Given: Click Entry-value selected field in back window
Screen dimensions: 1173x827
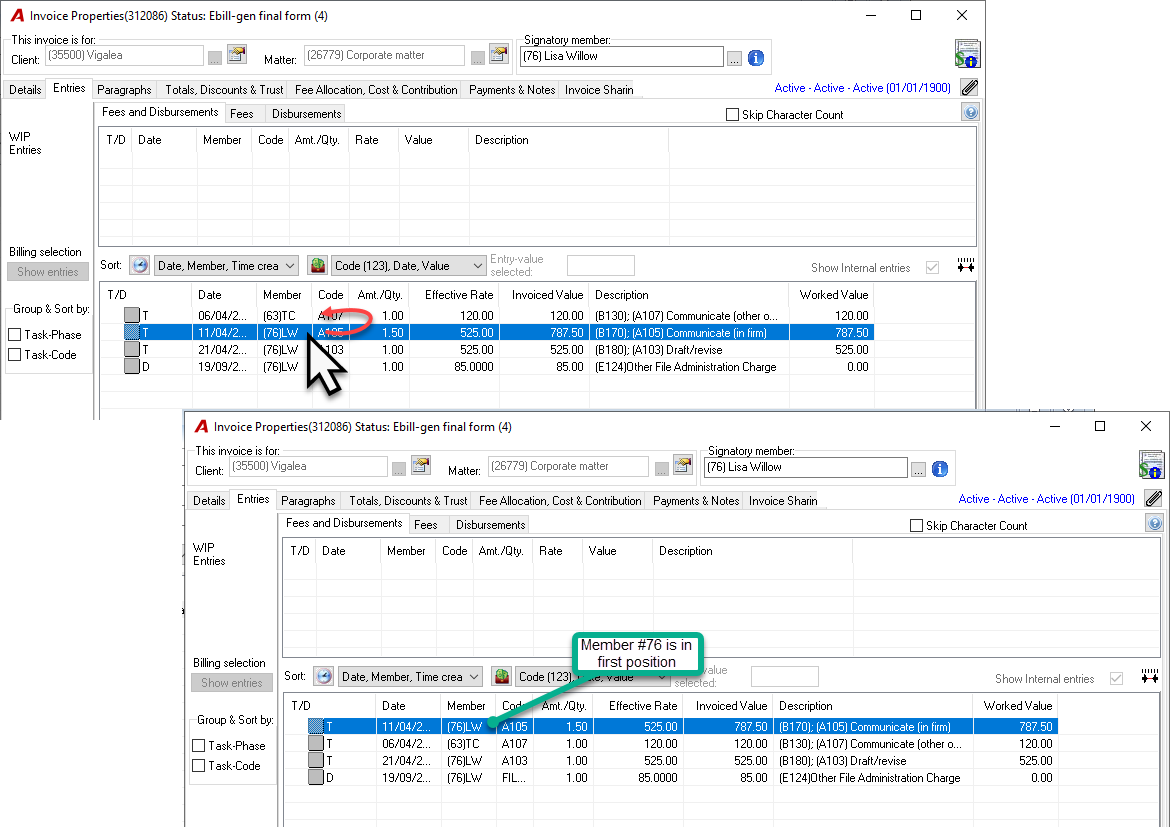Looking at the screenshot, I should pos(601,266).
